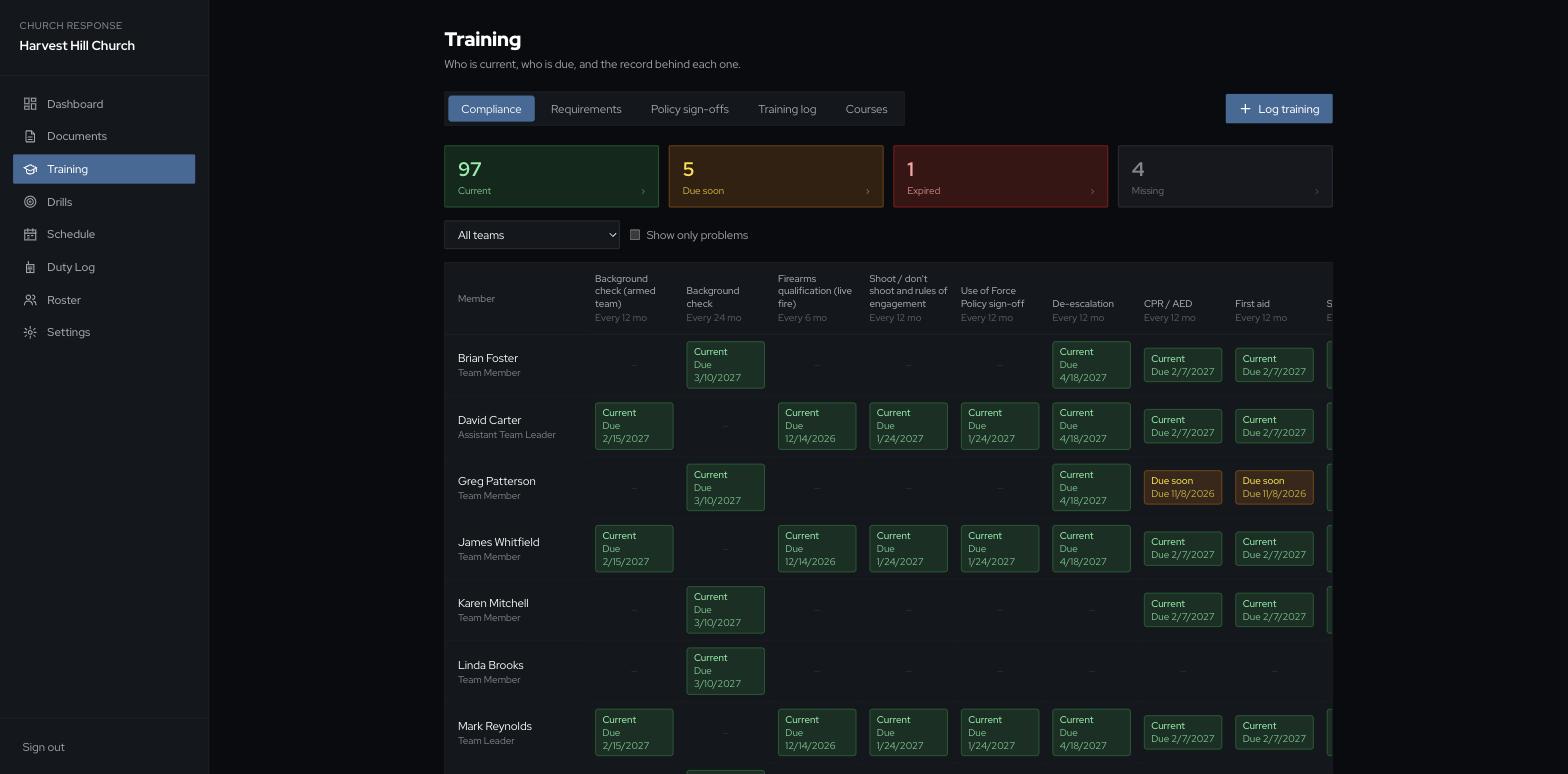This screenshot has width=1568, height=774.
Task: Click Mark Reynolds' Shoot / don't shoot cell
Action: pos(908,733)
